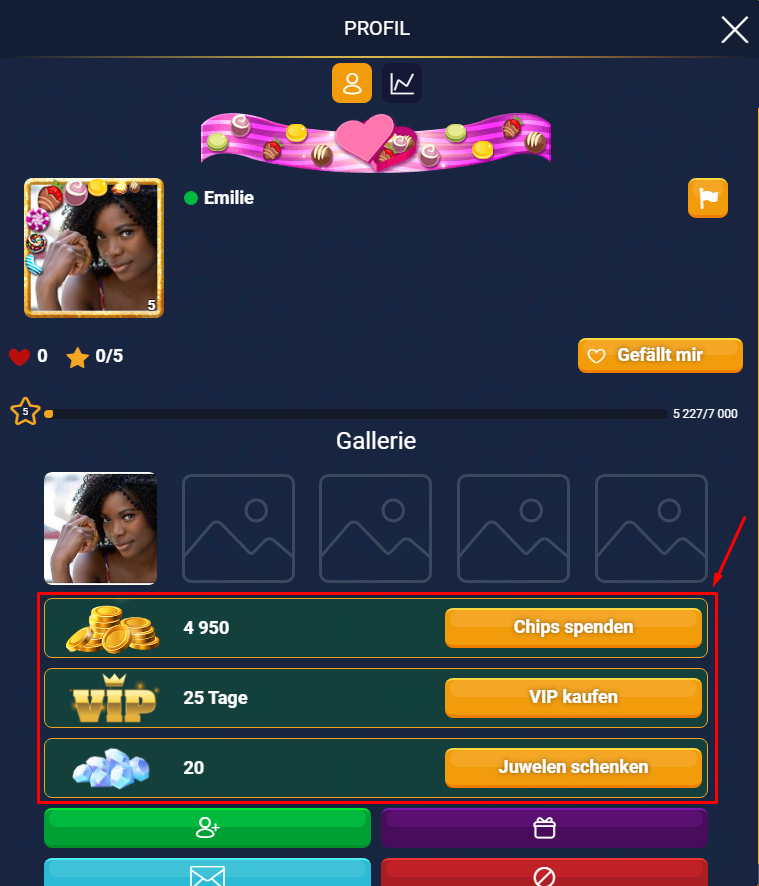Click the blue jewels icon
The image size is (759, 886).
[x=111, y=768]
